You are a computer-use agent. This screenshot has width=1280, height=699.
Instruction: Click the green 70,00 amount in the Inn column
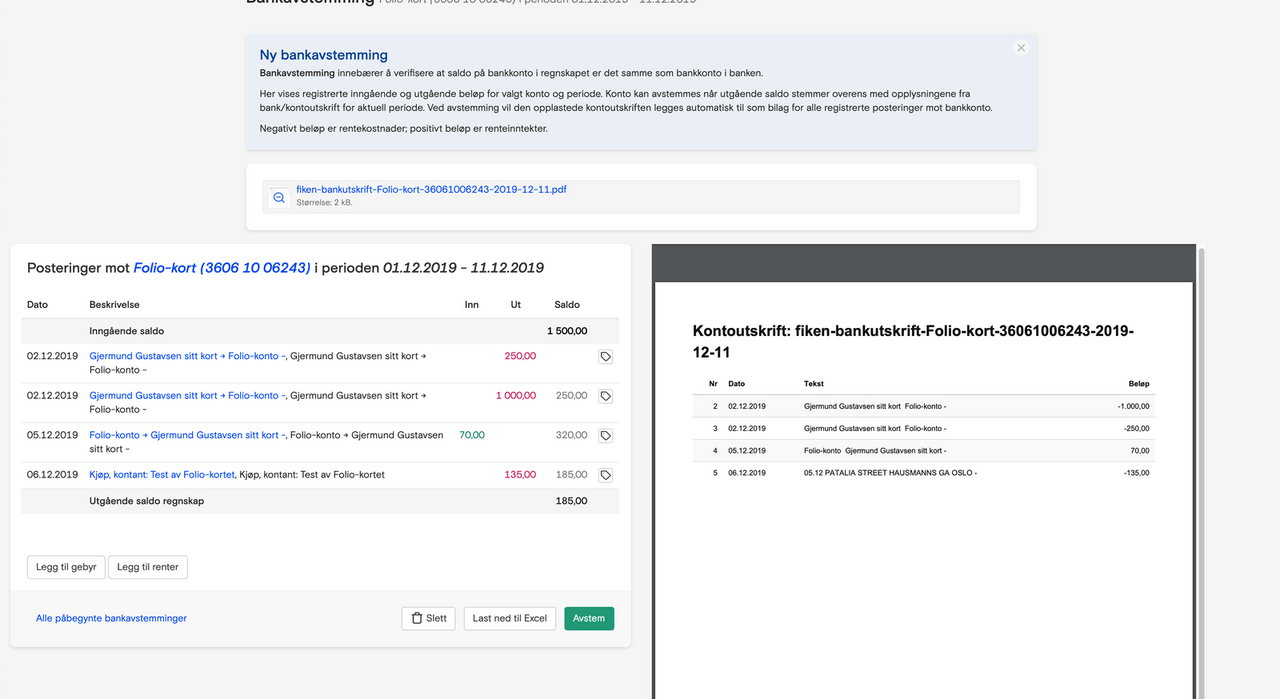click(x=472, y=435)
